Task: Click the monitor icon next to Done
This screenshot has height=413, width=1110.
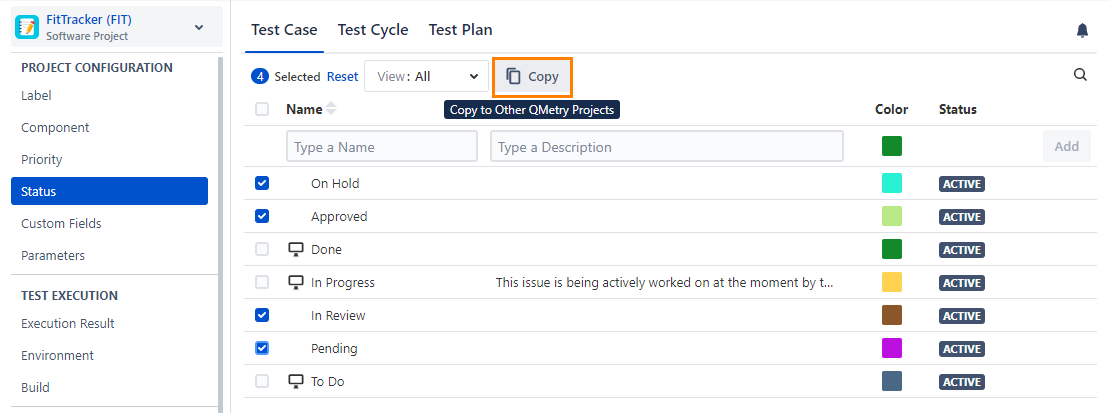Action: 296,249
